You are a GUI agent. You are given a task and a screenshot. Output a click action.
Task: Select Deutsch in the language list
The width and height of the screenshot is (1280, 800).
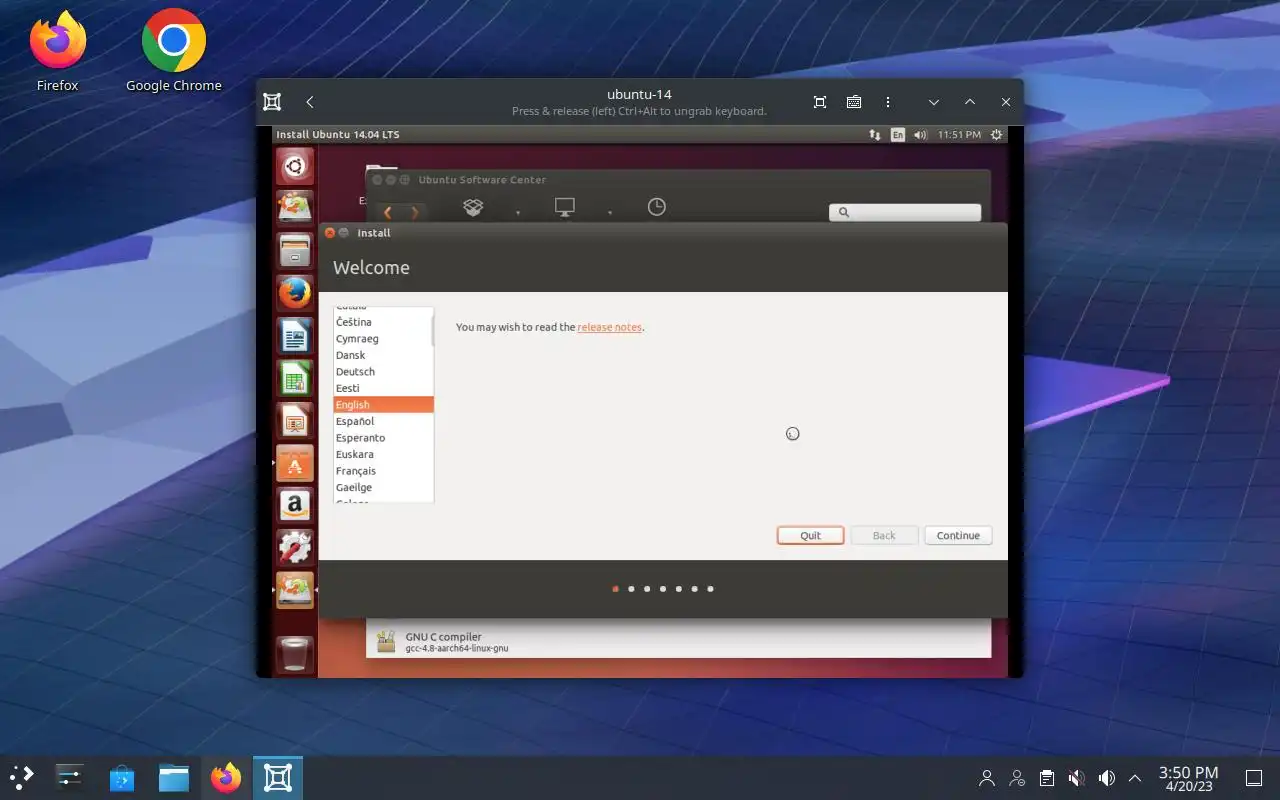click(382, 371)
